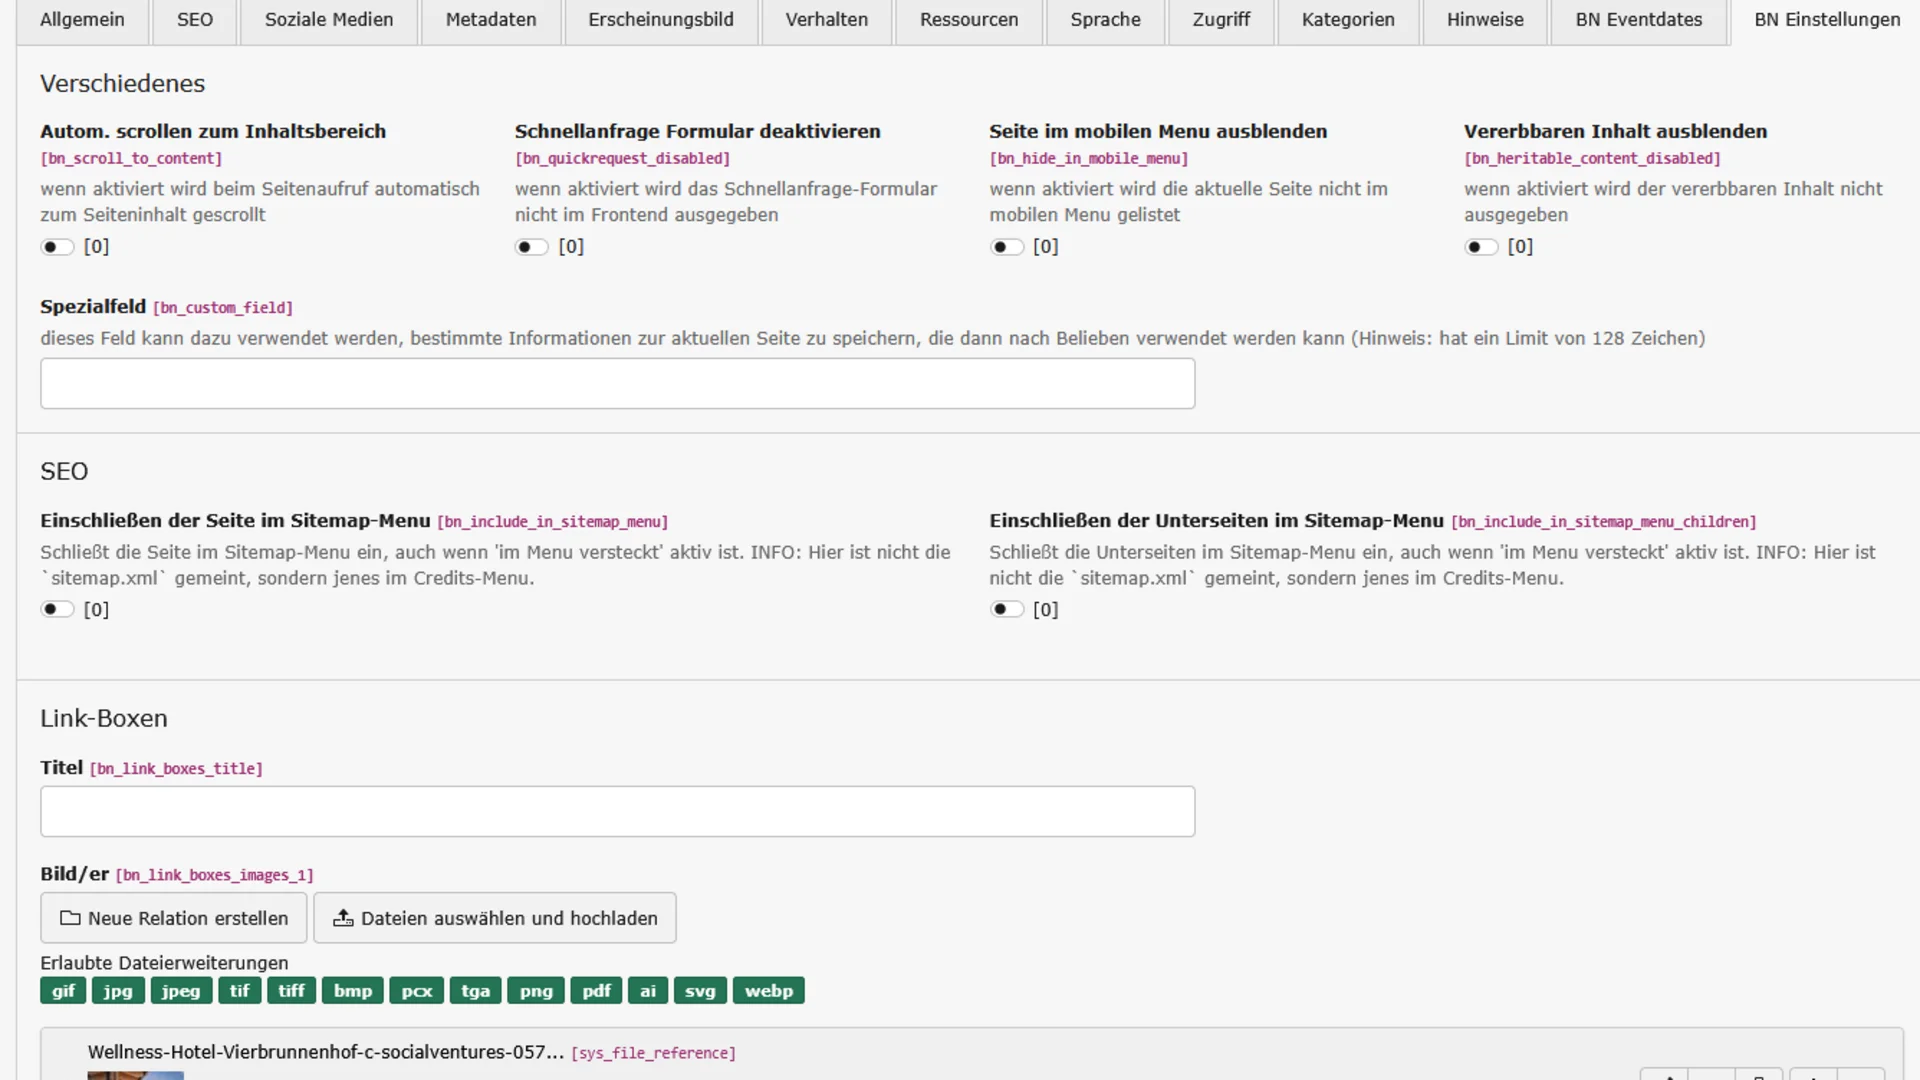The width and height of the screenshot is (1920, 1080).
Task: Open the Allgemein tab
Action: [82, 20]
